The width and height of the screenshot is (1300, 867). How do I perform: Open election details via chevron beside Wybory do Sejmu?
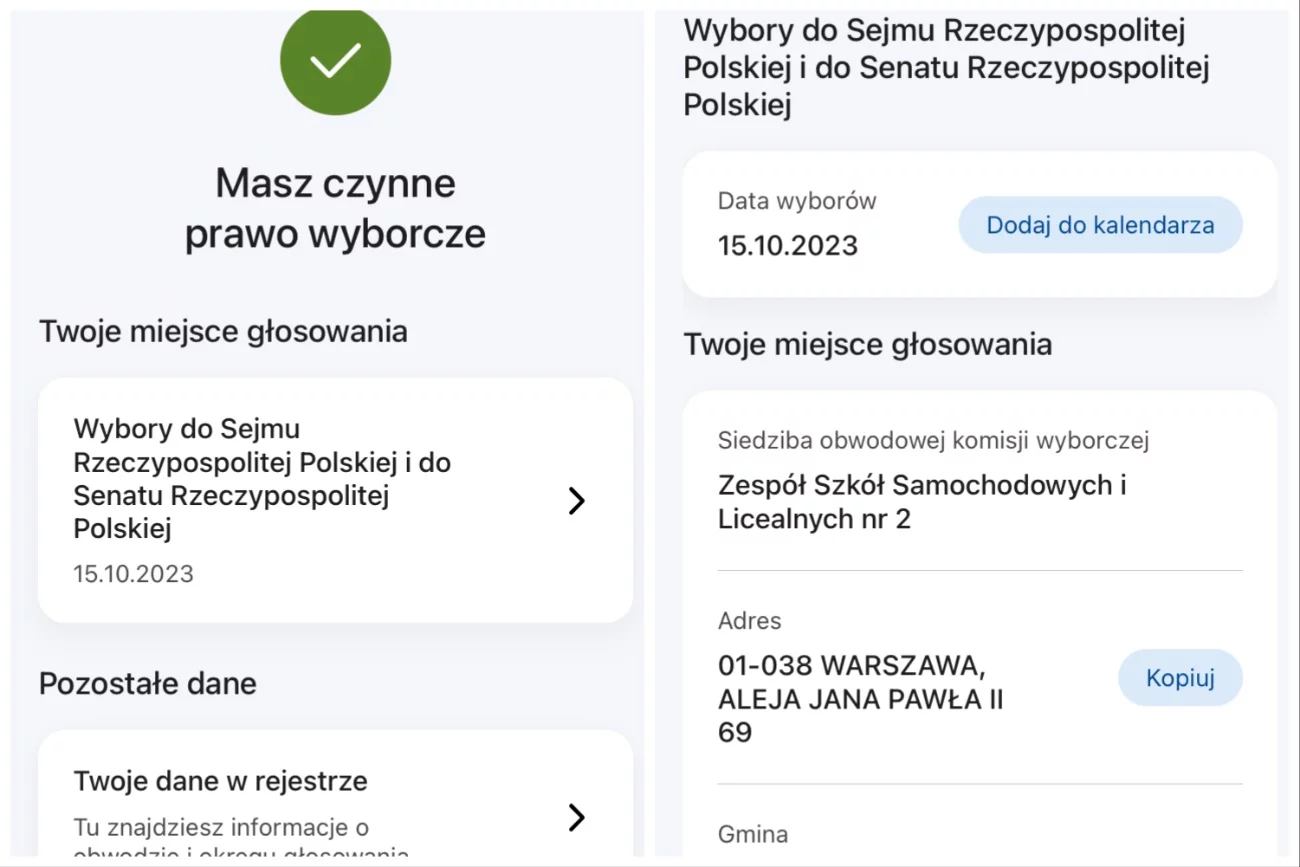tap(576, 501)
